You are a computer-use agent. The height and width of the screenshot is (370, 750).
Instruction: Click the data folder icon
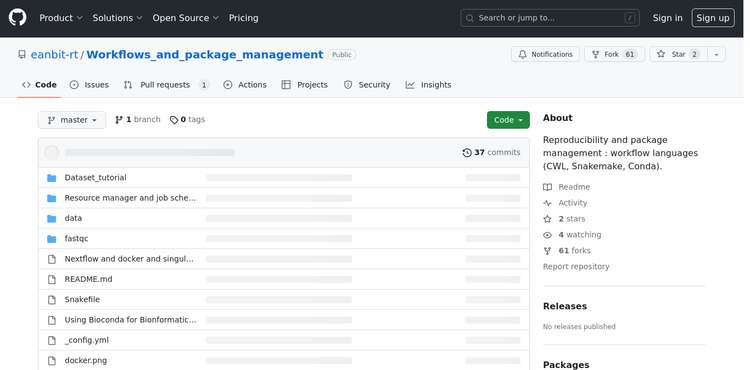coord(52,218)
